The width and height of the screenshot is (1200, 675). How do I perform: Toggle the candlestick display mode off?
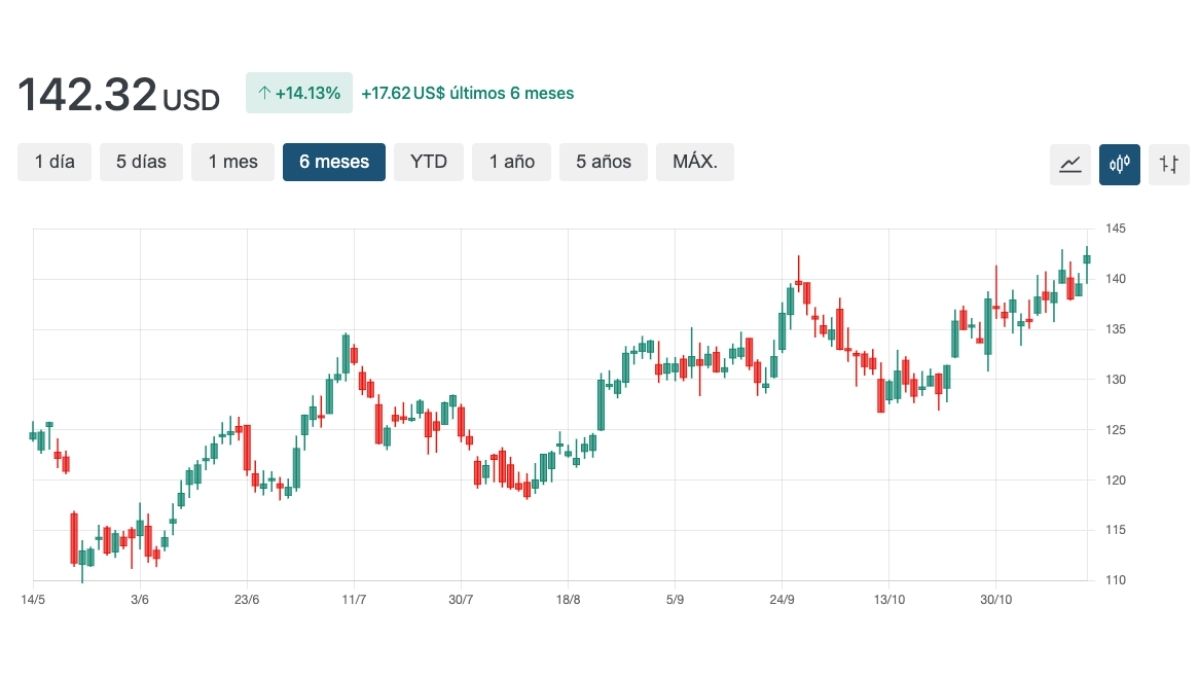[1119, 165]
